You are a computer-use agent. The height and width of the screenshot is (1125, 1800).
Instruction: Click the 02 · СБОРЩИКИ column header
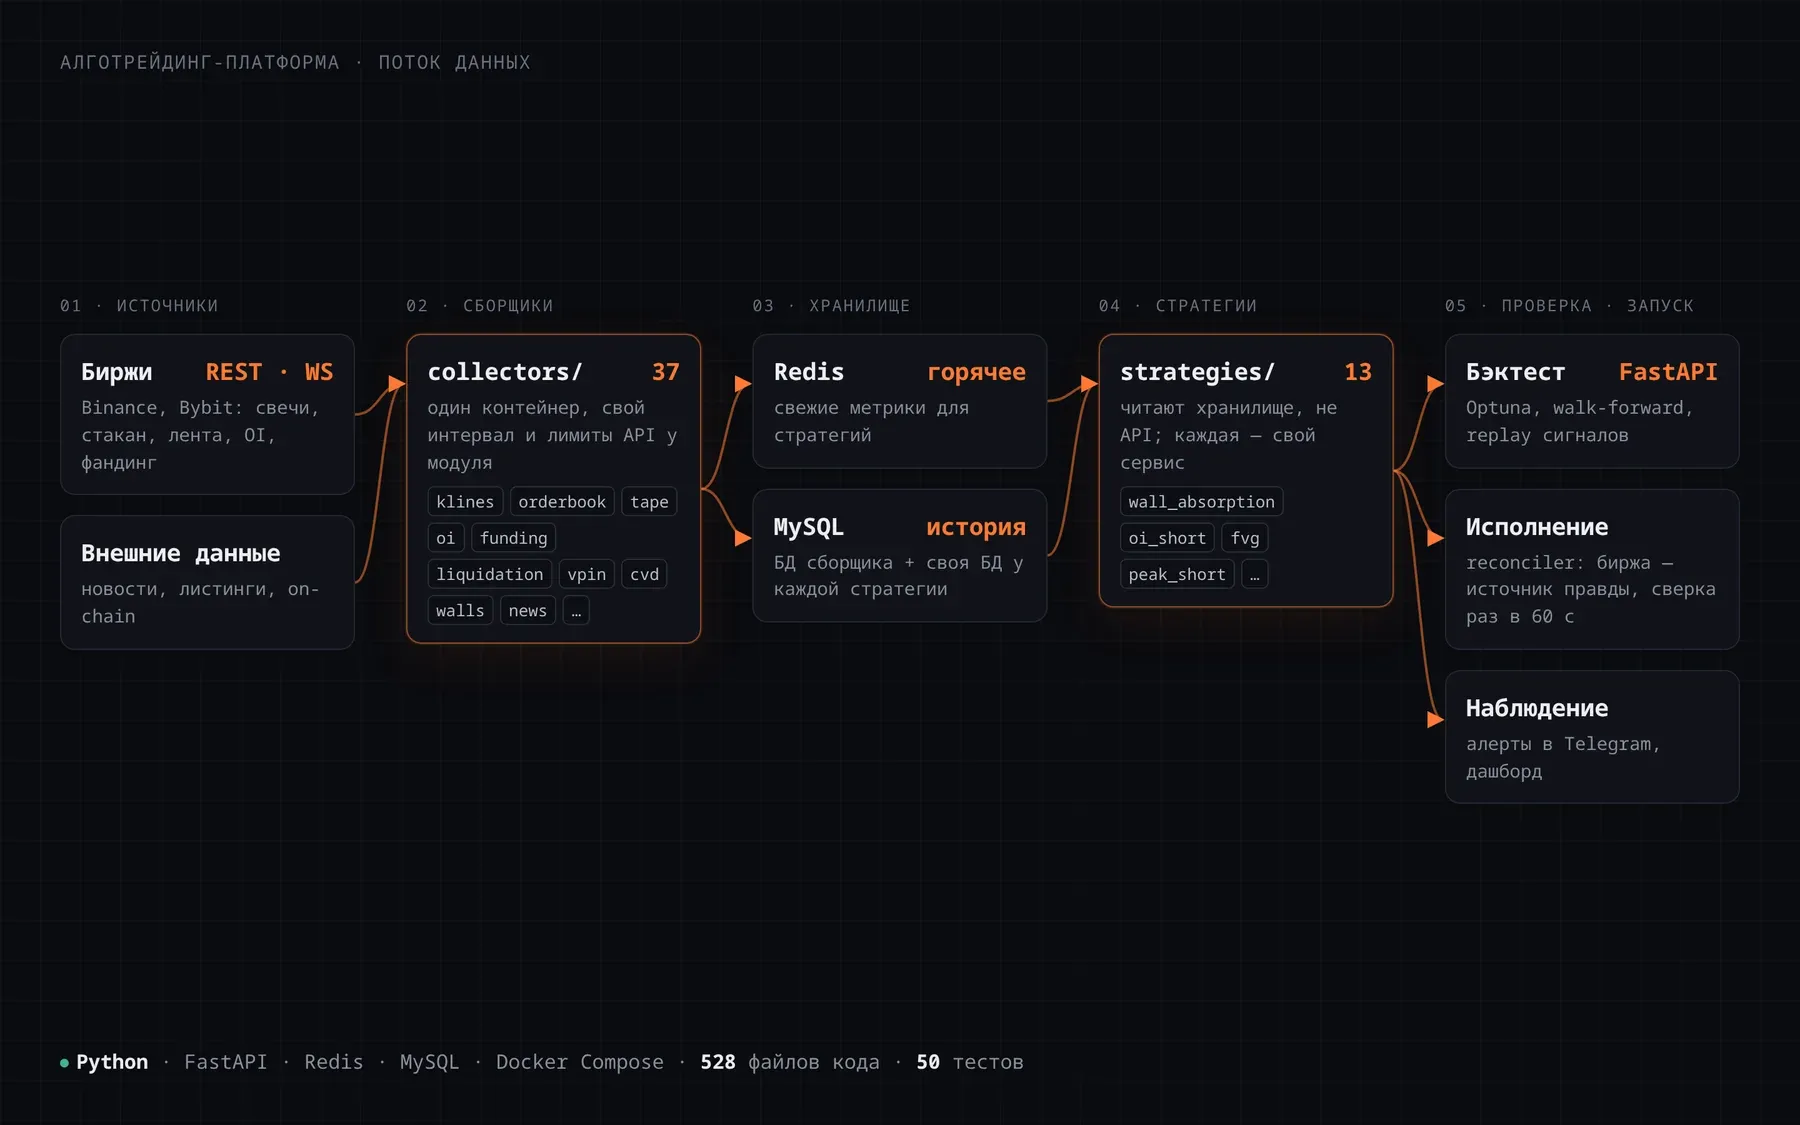pyautogui.click(x=480, y=306)
